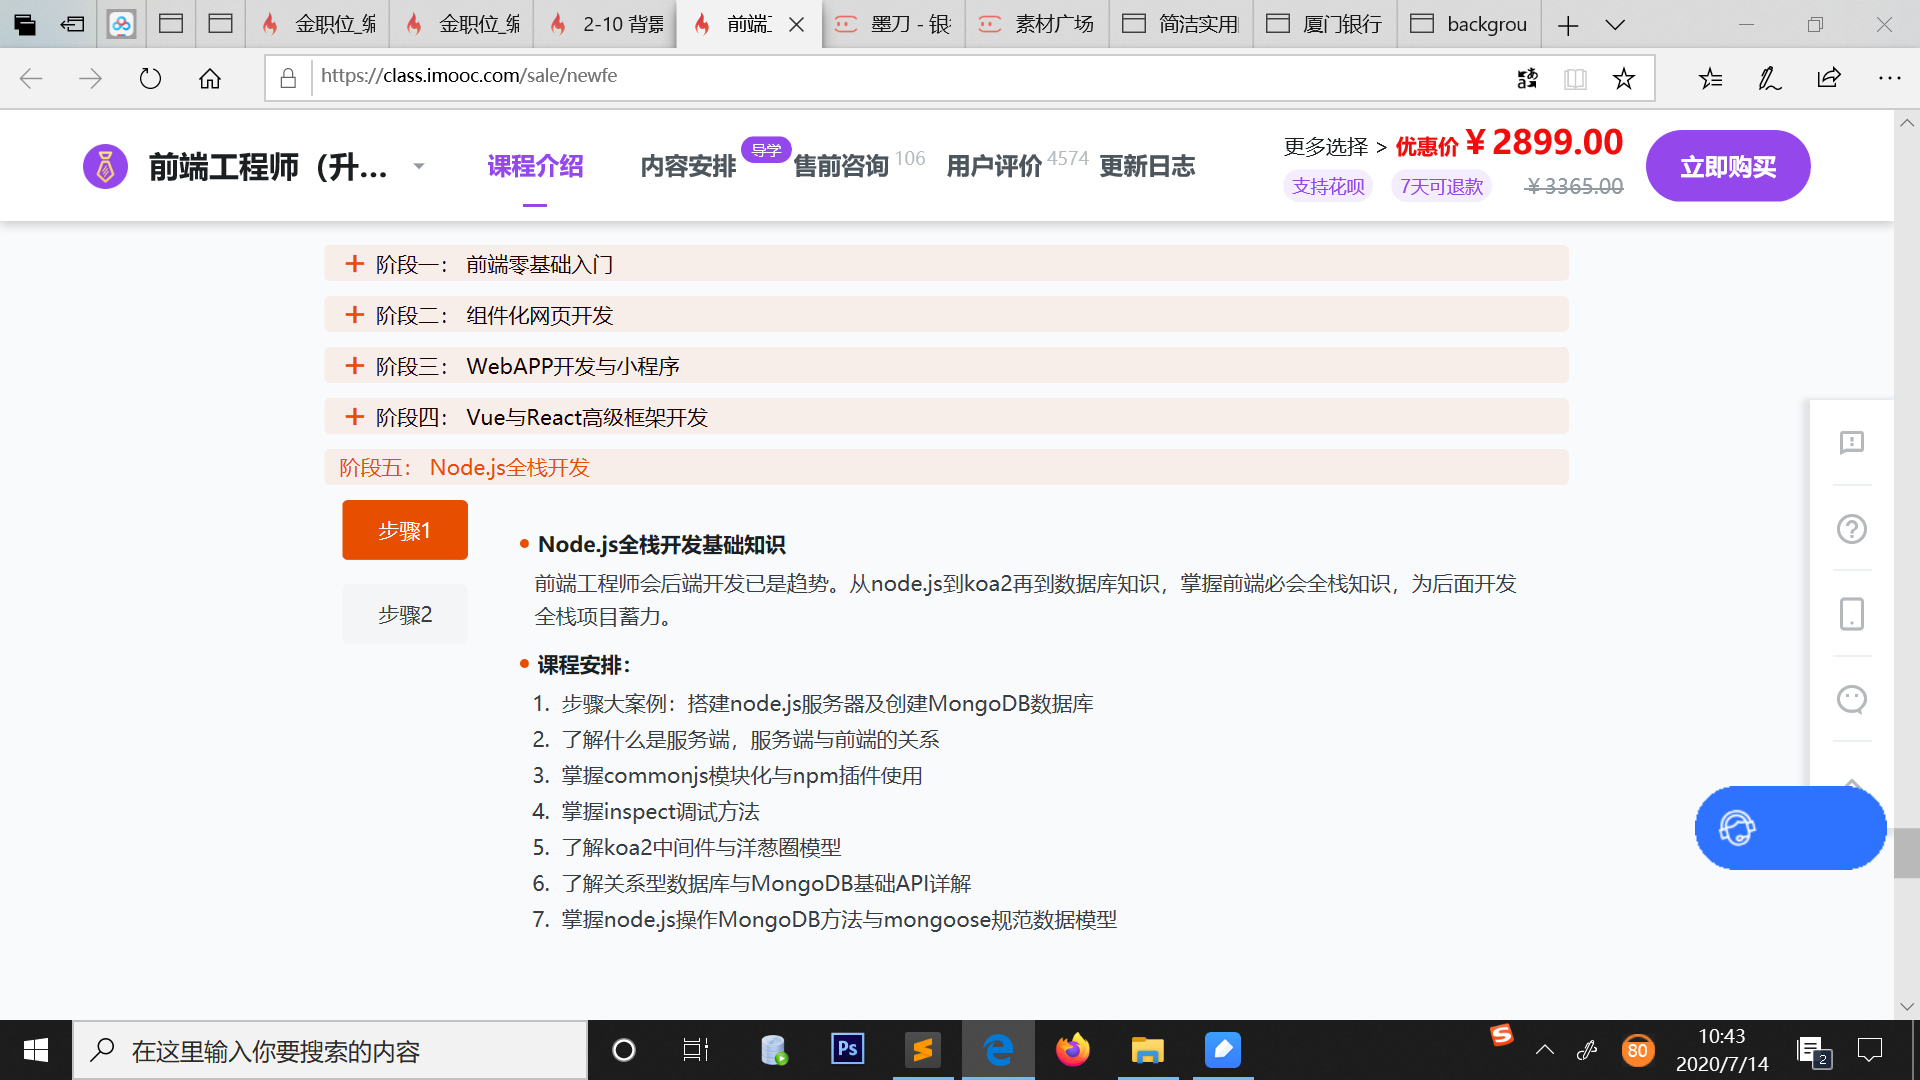Collapse 阶段五 Node.js全栈开发 header
Viewport: 1920px width, 1080px height.
point(946,467)
